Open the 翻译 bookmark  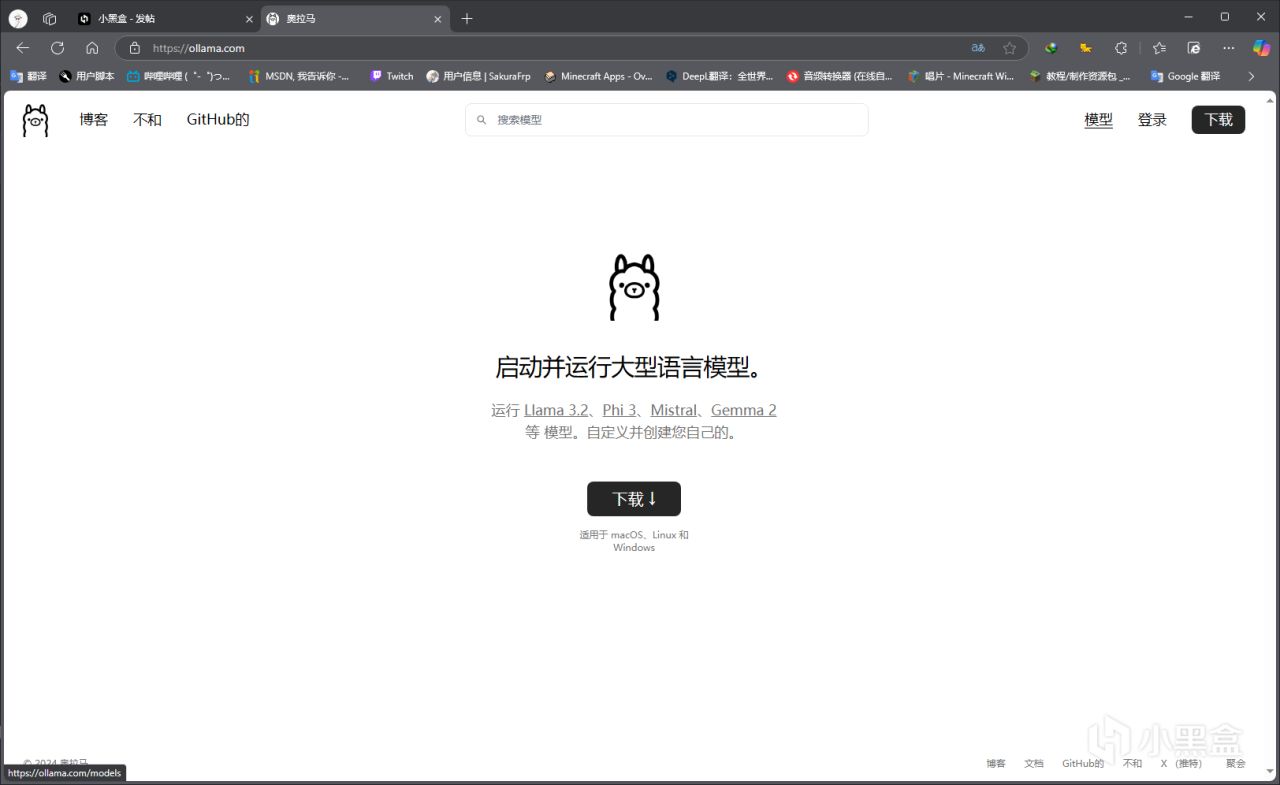(x=28, y=76)
